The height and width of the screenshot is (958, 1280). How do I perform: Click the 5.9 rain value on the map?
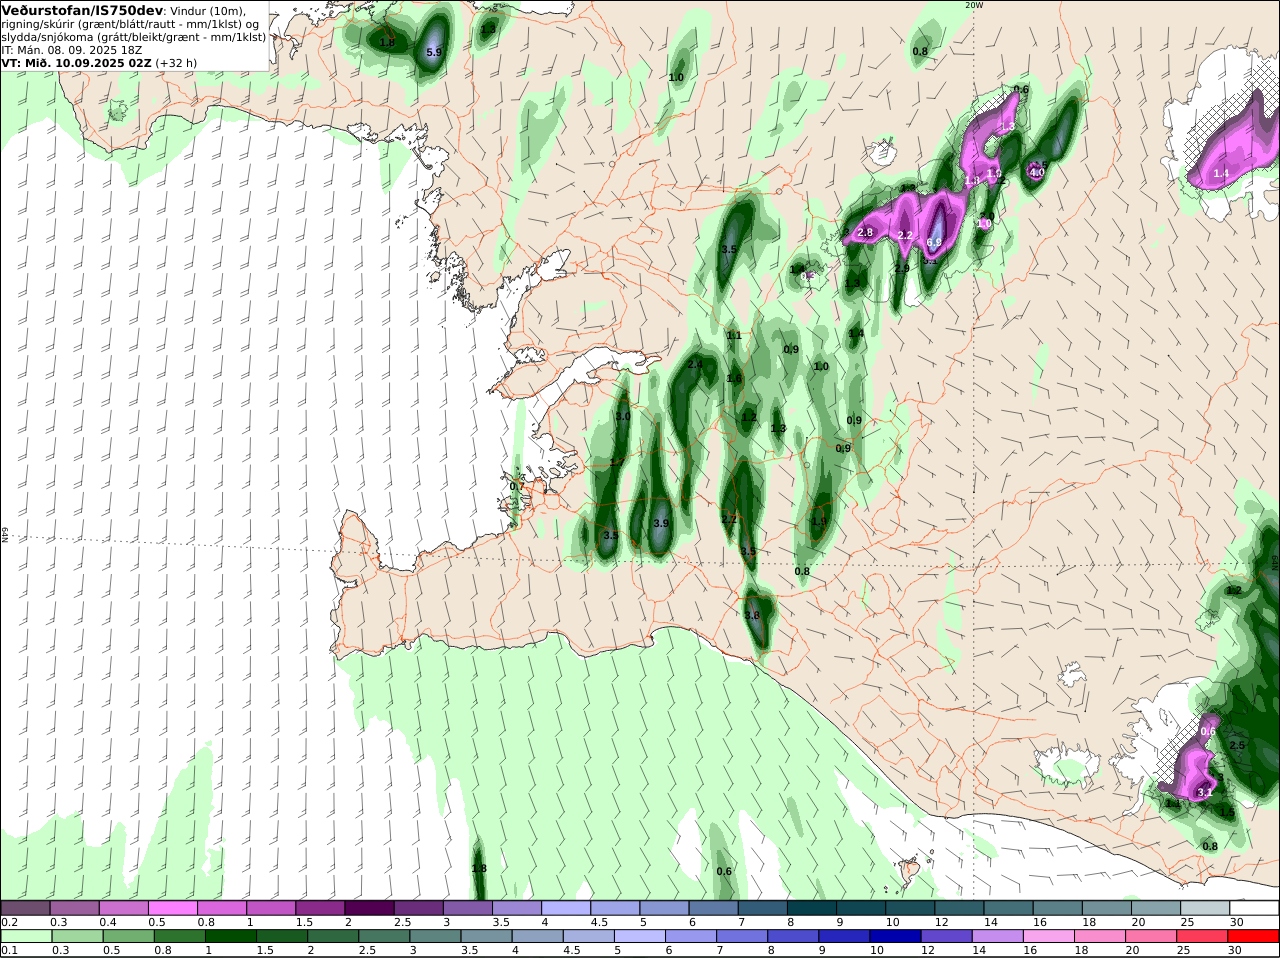(x=434, y=52)
